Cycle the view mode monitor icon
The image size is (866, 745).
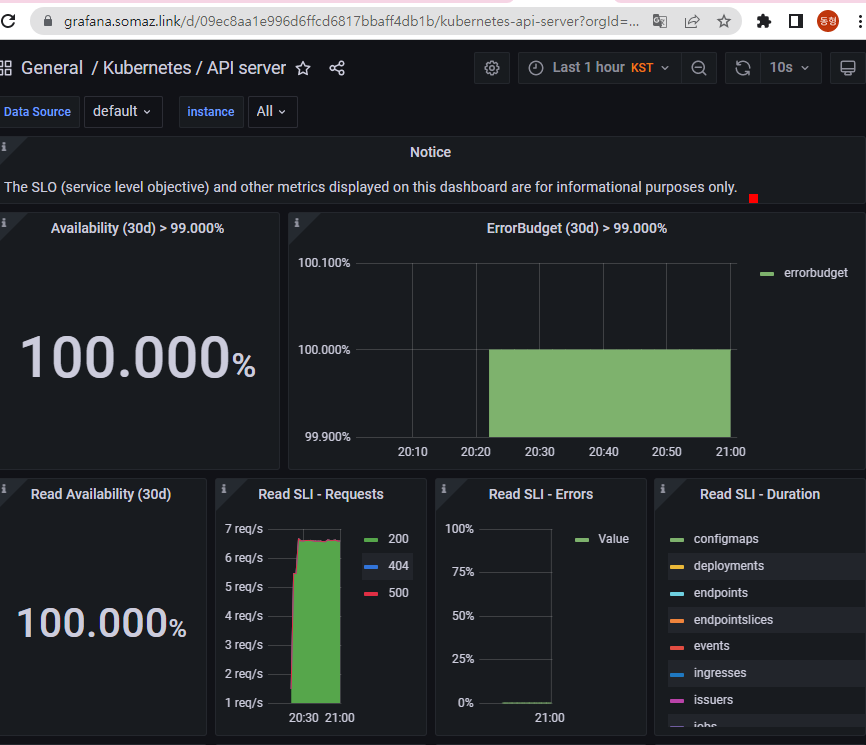(x=848, y=68)
